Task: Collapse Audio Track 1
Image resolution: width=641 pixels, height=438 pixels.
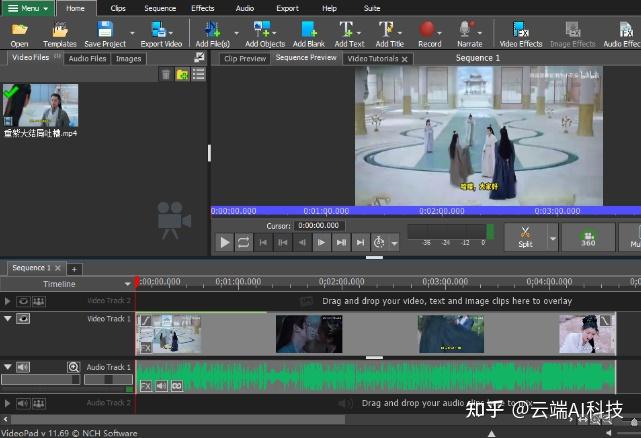Action: [7, 366]
